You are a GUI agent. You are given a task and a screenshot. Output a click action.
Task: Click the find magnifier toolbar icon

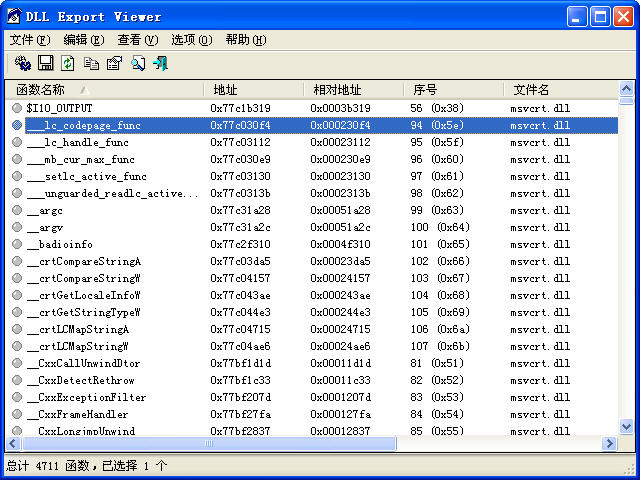[x=138, y=64]
